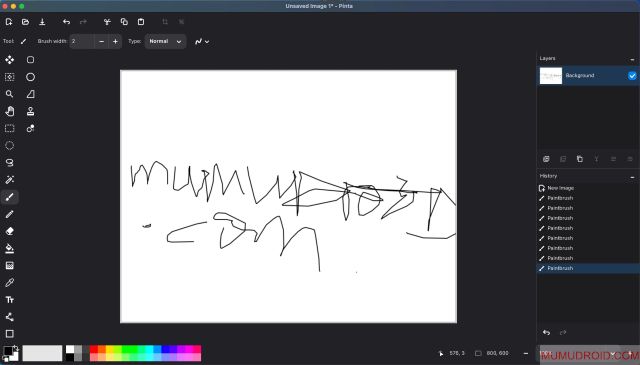Pick the red color from palette
This screenshot has height=365, width=640.
tap(93, 349)
